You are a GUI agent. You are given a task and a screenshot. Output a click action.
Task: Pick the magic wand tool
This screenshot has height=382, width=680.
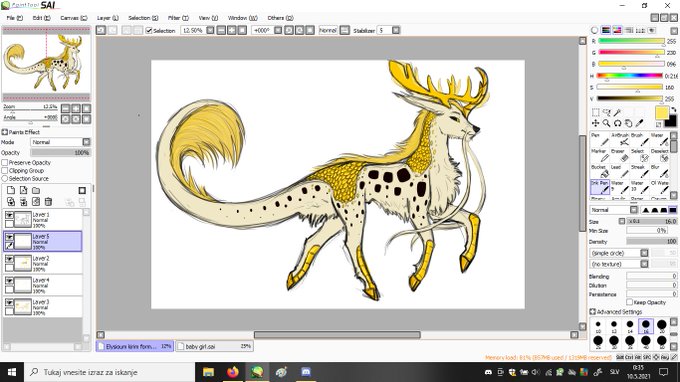click(617, 112)
